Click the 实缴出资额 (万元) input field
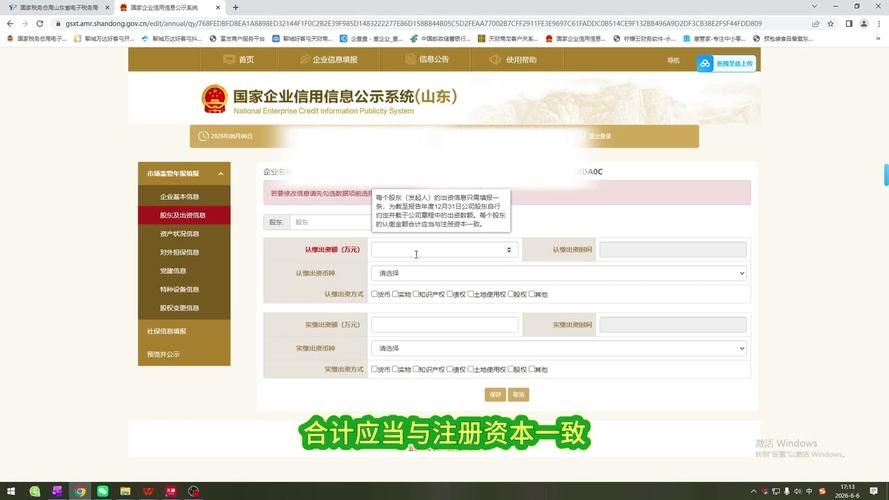Viewport: 889px width, 500px height. 444,325
